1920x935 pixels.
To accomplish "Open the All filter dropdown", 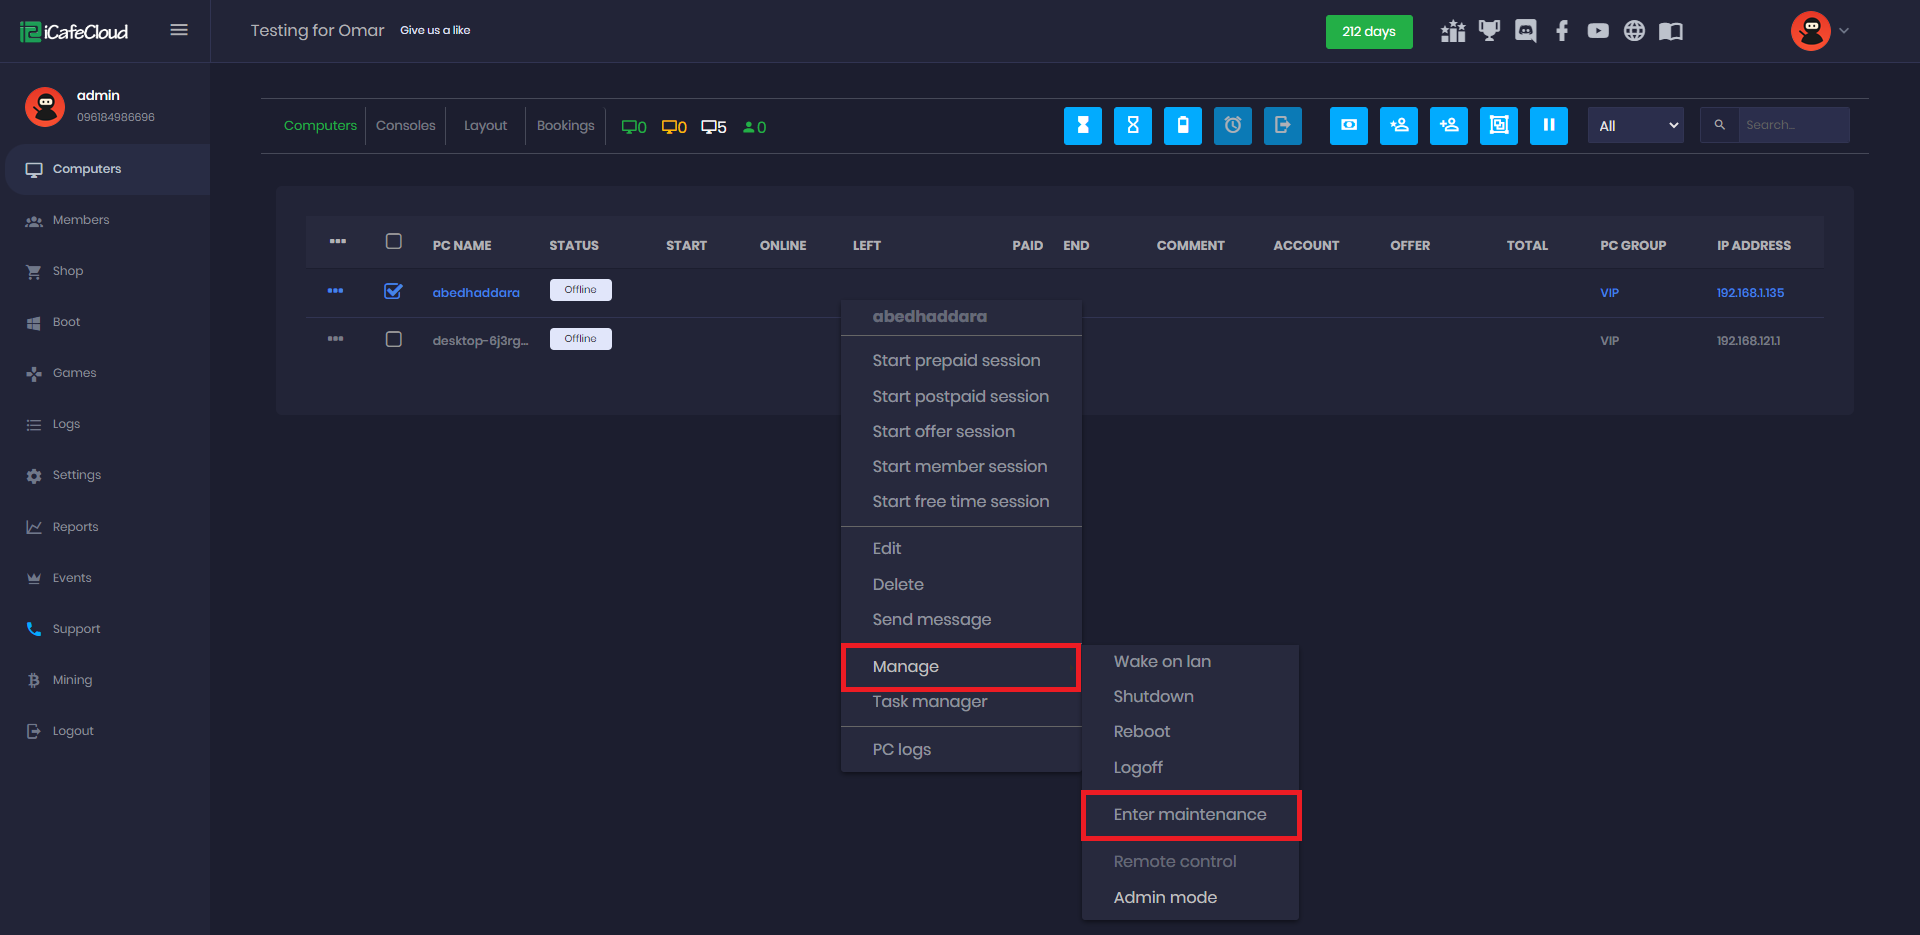I will pos(1635,126).
